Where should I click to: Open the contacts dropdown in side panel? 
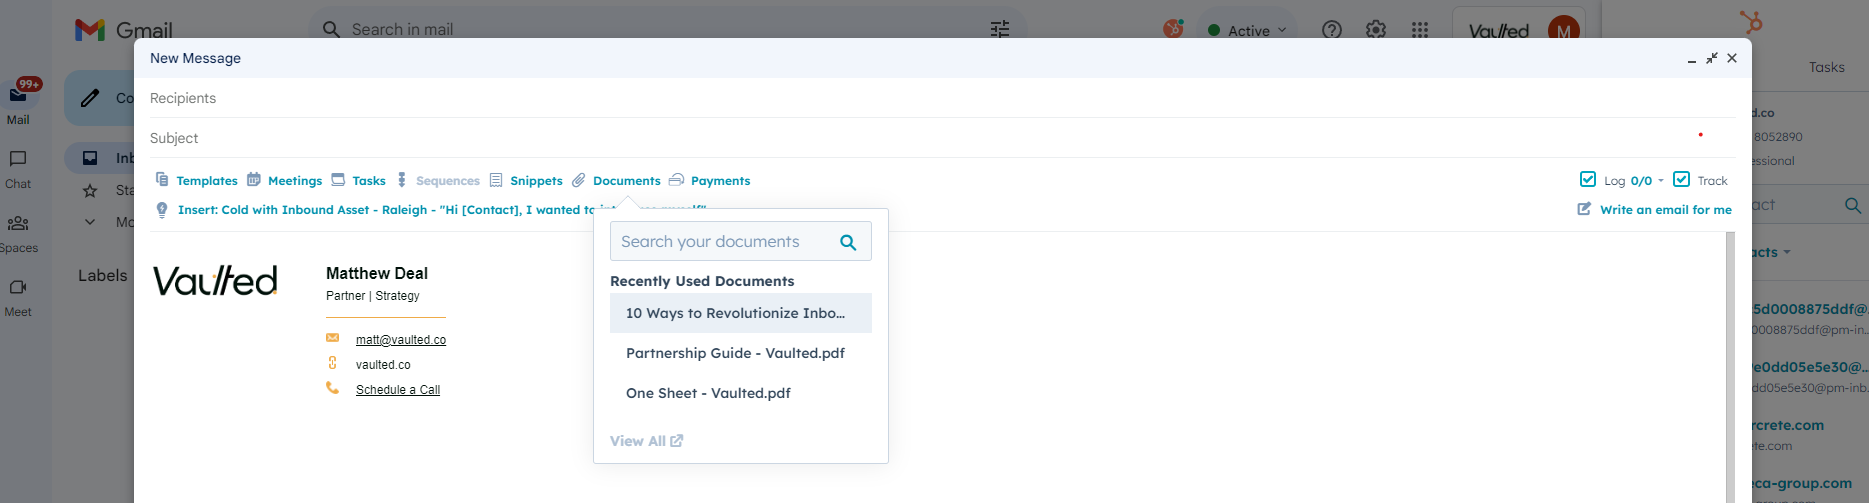tap(1772, 252)
